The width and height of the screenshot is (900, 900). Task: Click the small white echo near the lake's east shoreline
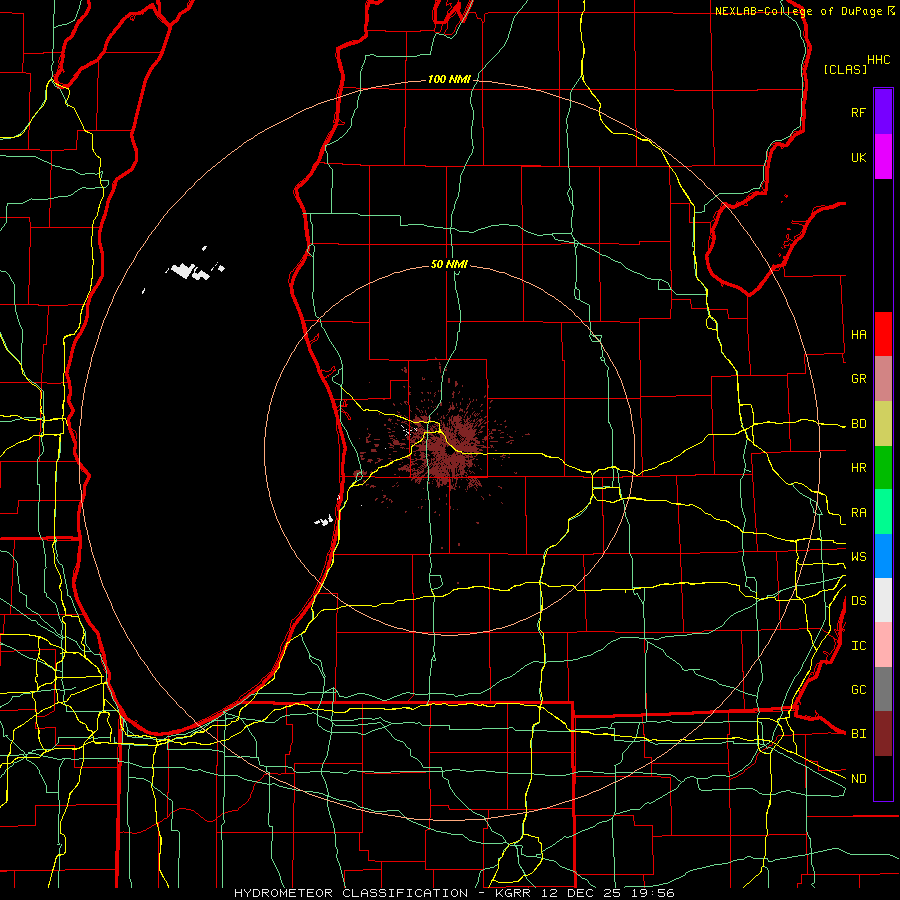click(x=324, y=521)
